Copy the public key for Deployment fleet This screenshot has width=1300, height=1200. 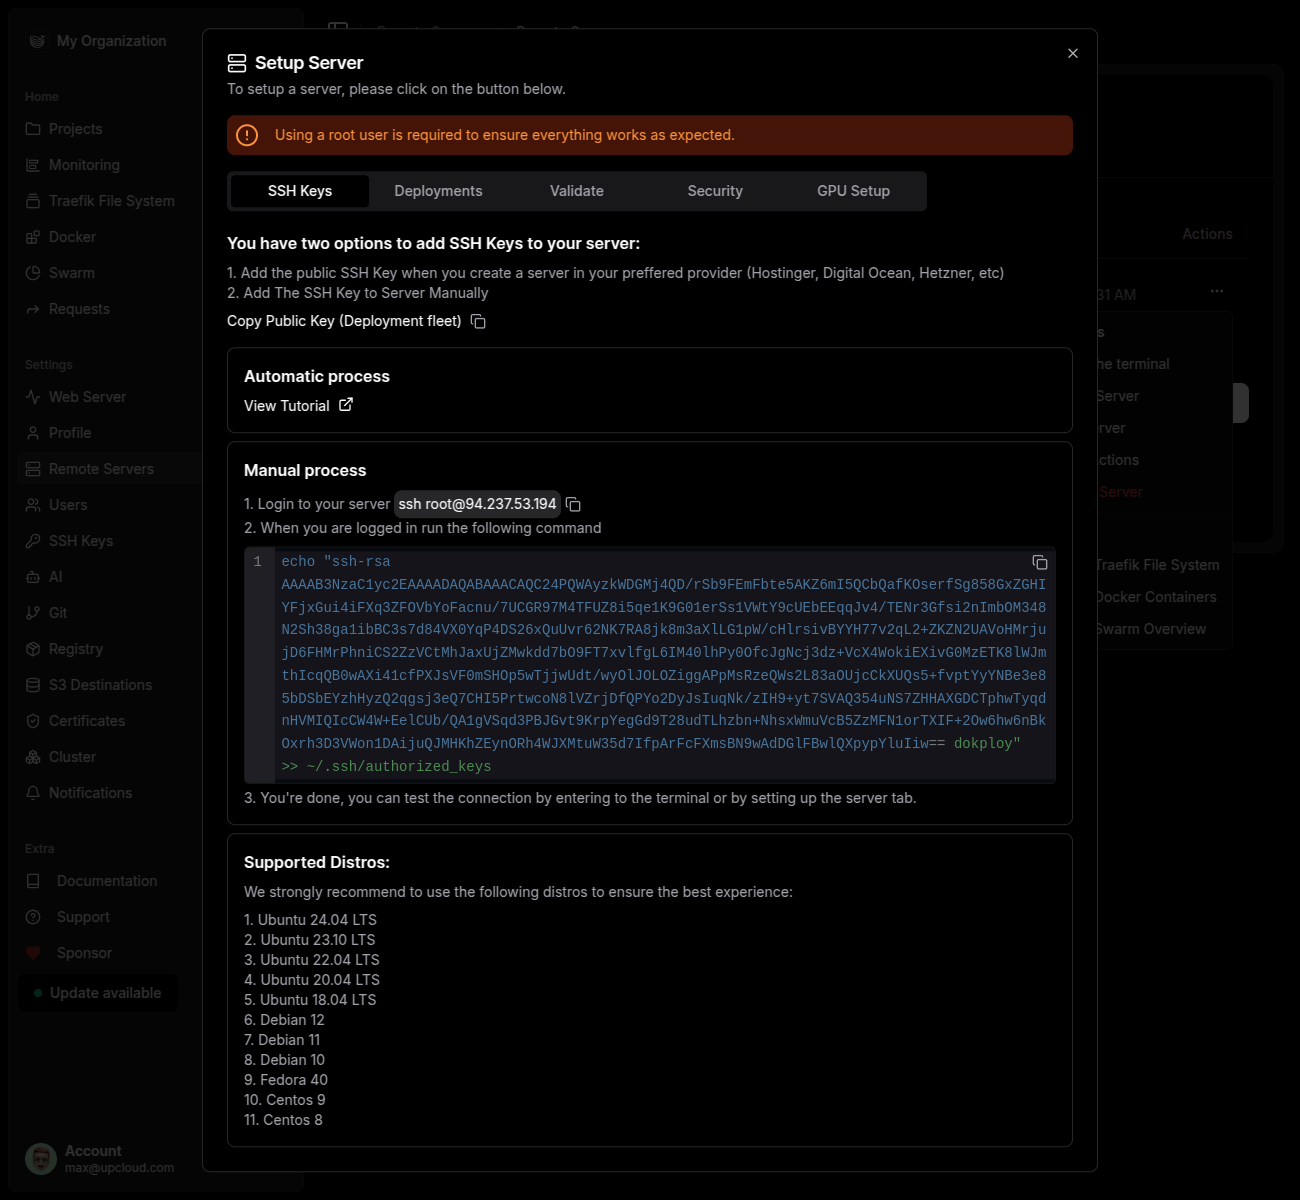click(478, 321)
